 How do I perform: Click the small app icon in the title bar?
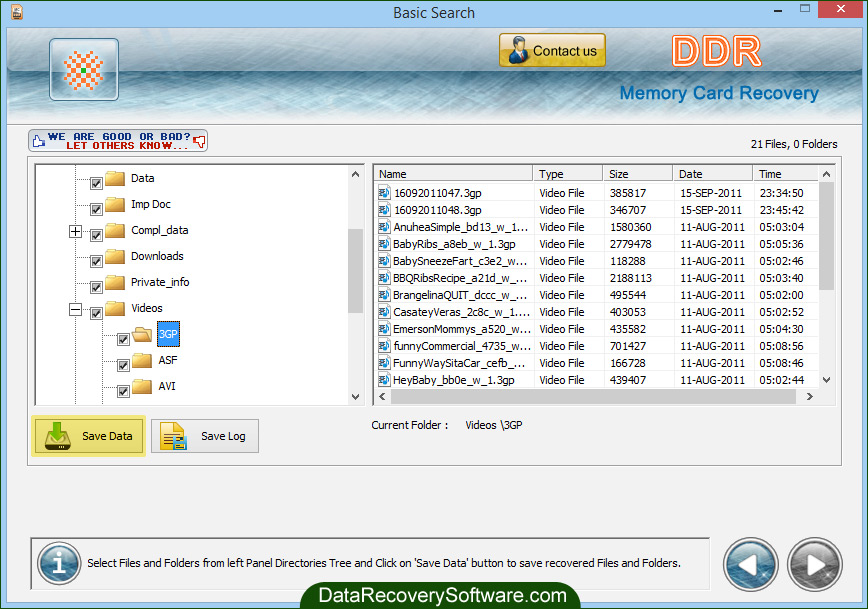[15, 9]
